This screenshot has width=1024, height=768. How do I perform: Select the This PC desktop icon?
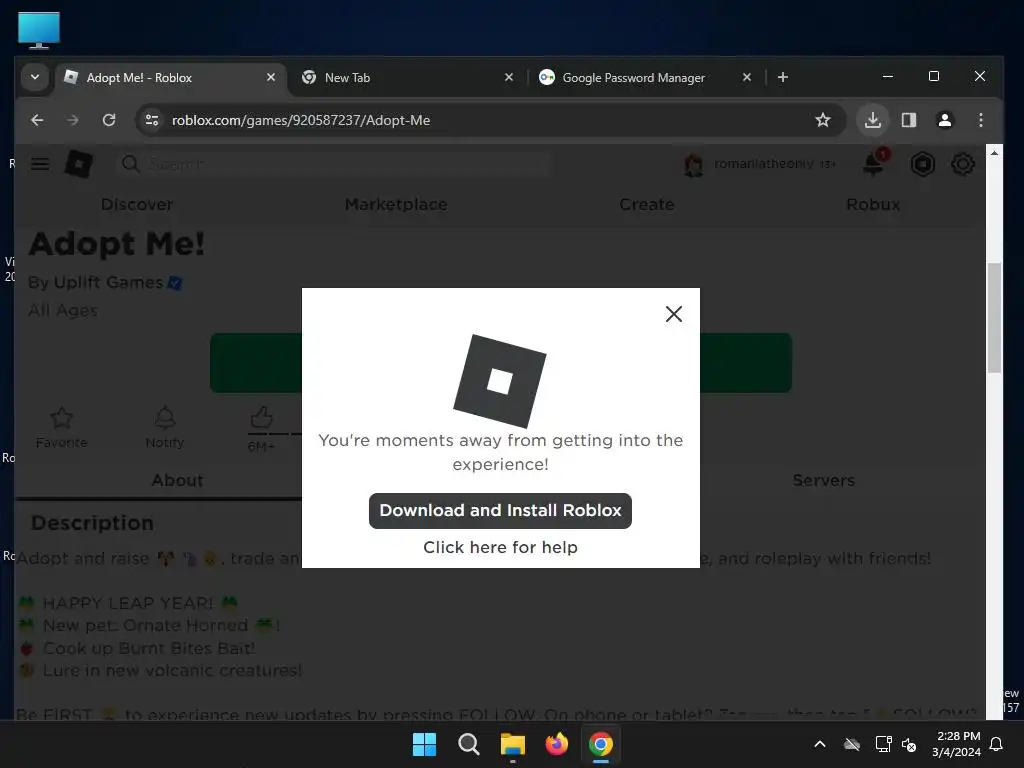point(39,30)
